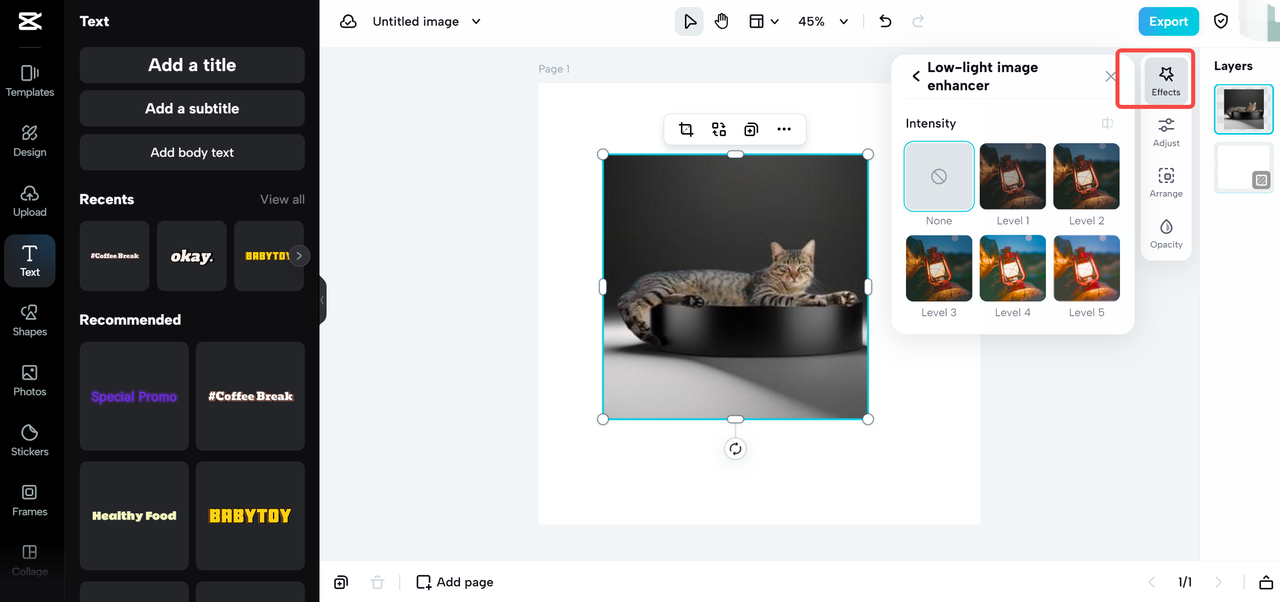The height and width of the screenshot is (602, 1280).
Task: Go back from Low-light image enhancer
Action: 915,76
